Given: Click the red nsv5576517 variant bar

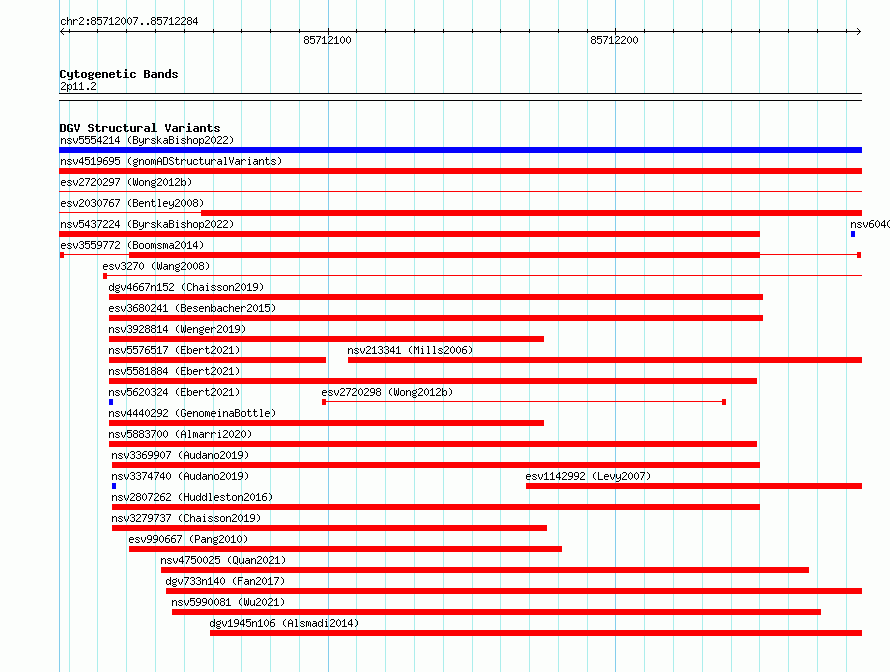Looking at the screenshot, I should 217,360.
